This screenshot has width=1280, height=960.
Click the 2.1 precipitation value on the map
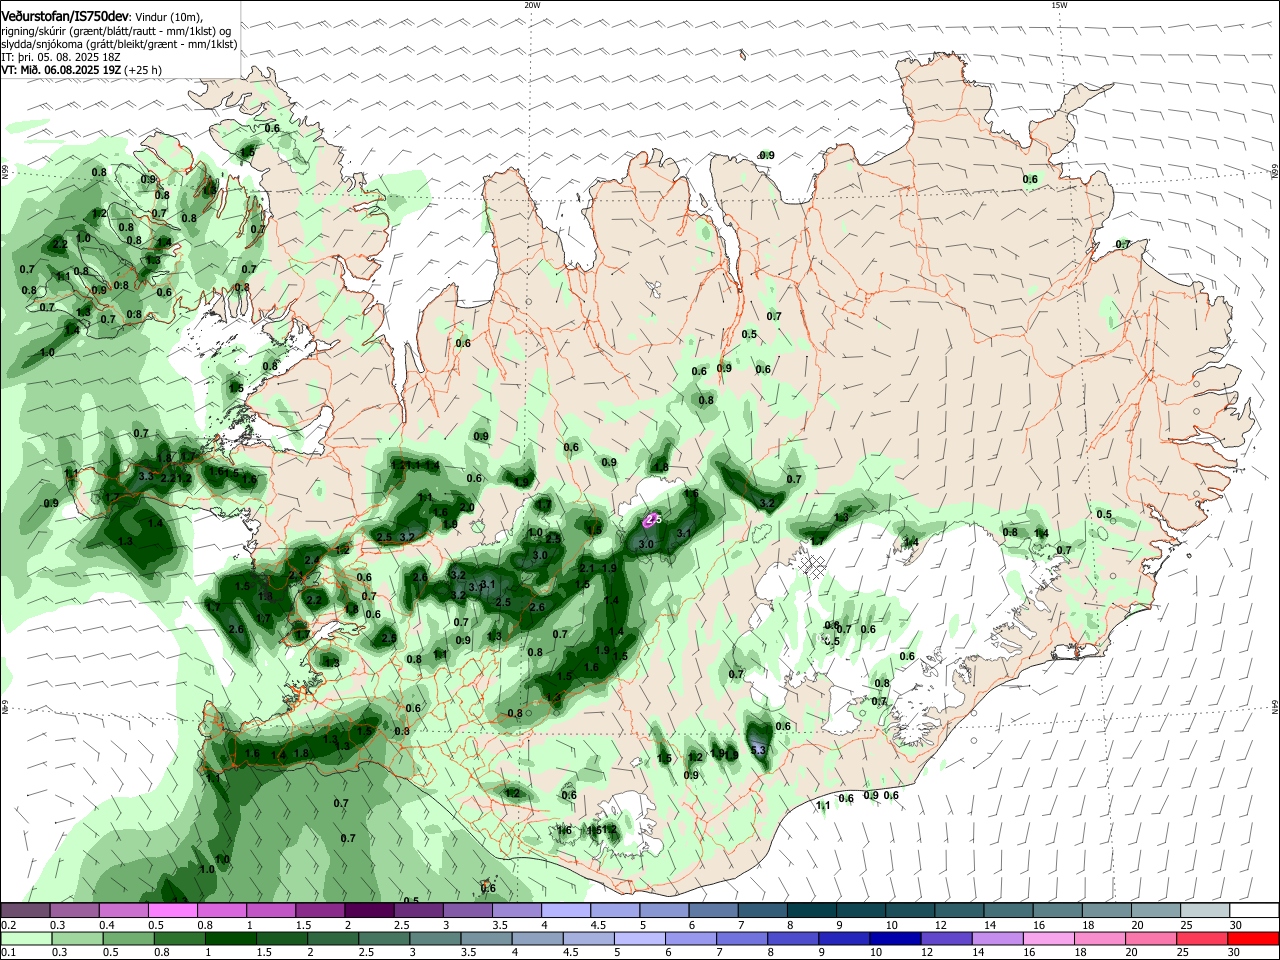[587, 568]
